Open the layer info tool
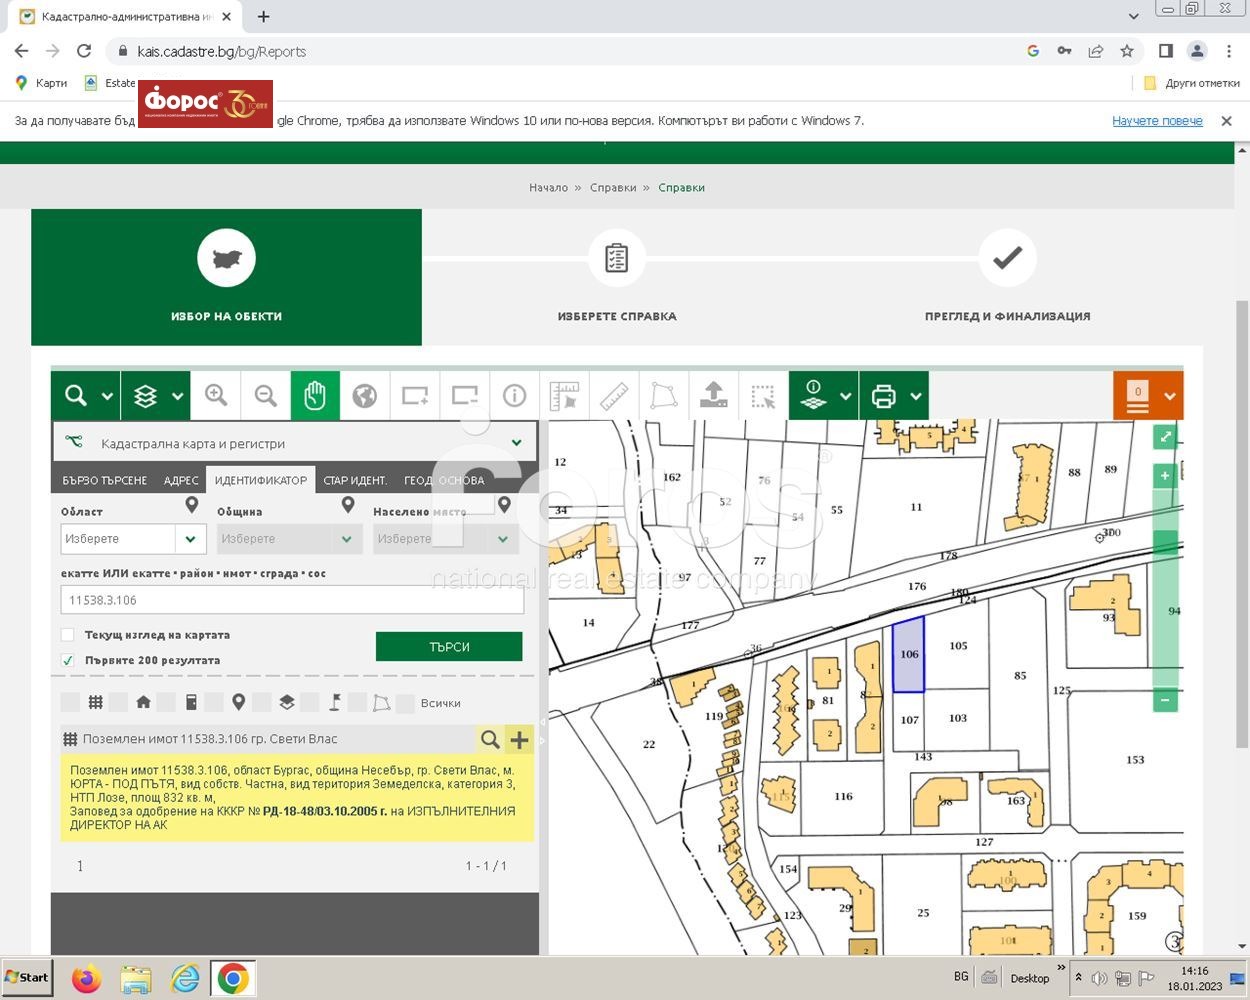The width and height of the screenshot is (1250, 1000). coord(813,396)
